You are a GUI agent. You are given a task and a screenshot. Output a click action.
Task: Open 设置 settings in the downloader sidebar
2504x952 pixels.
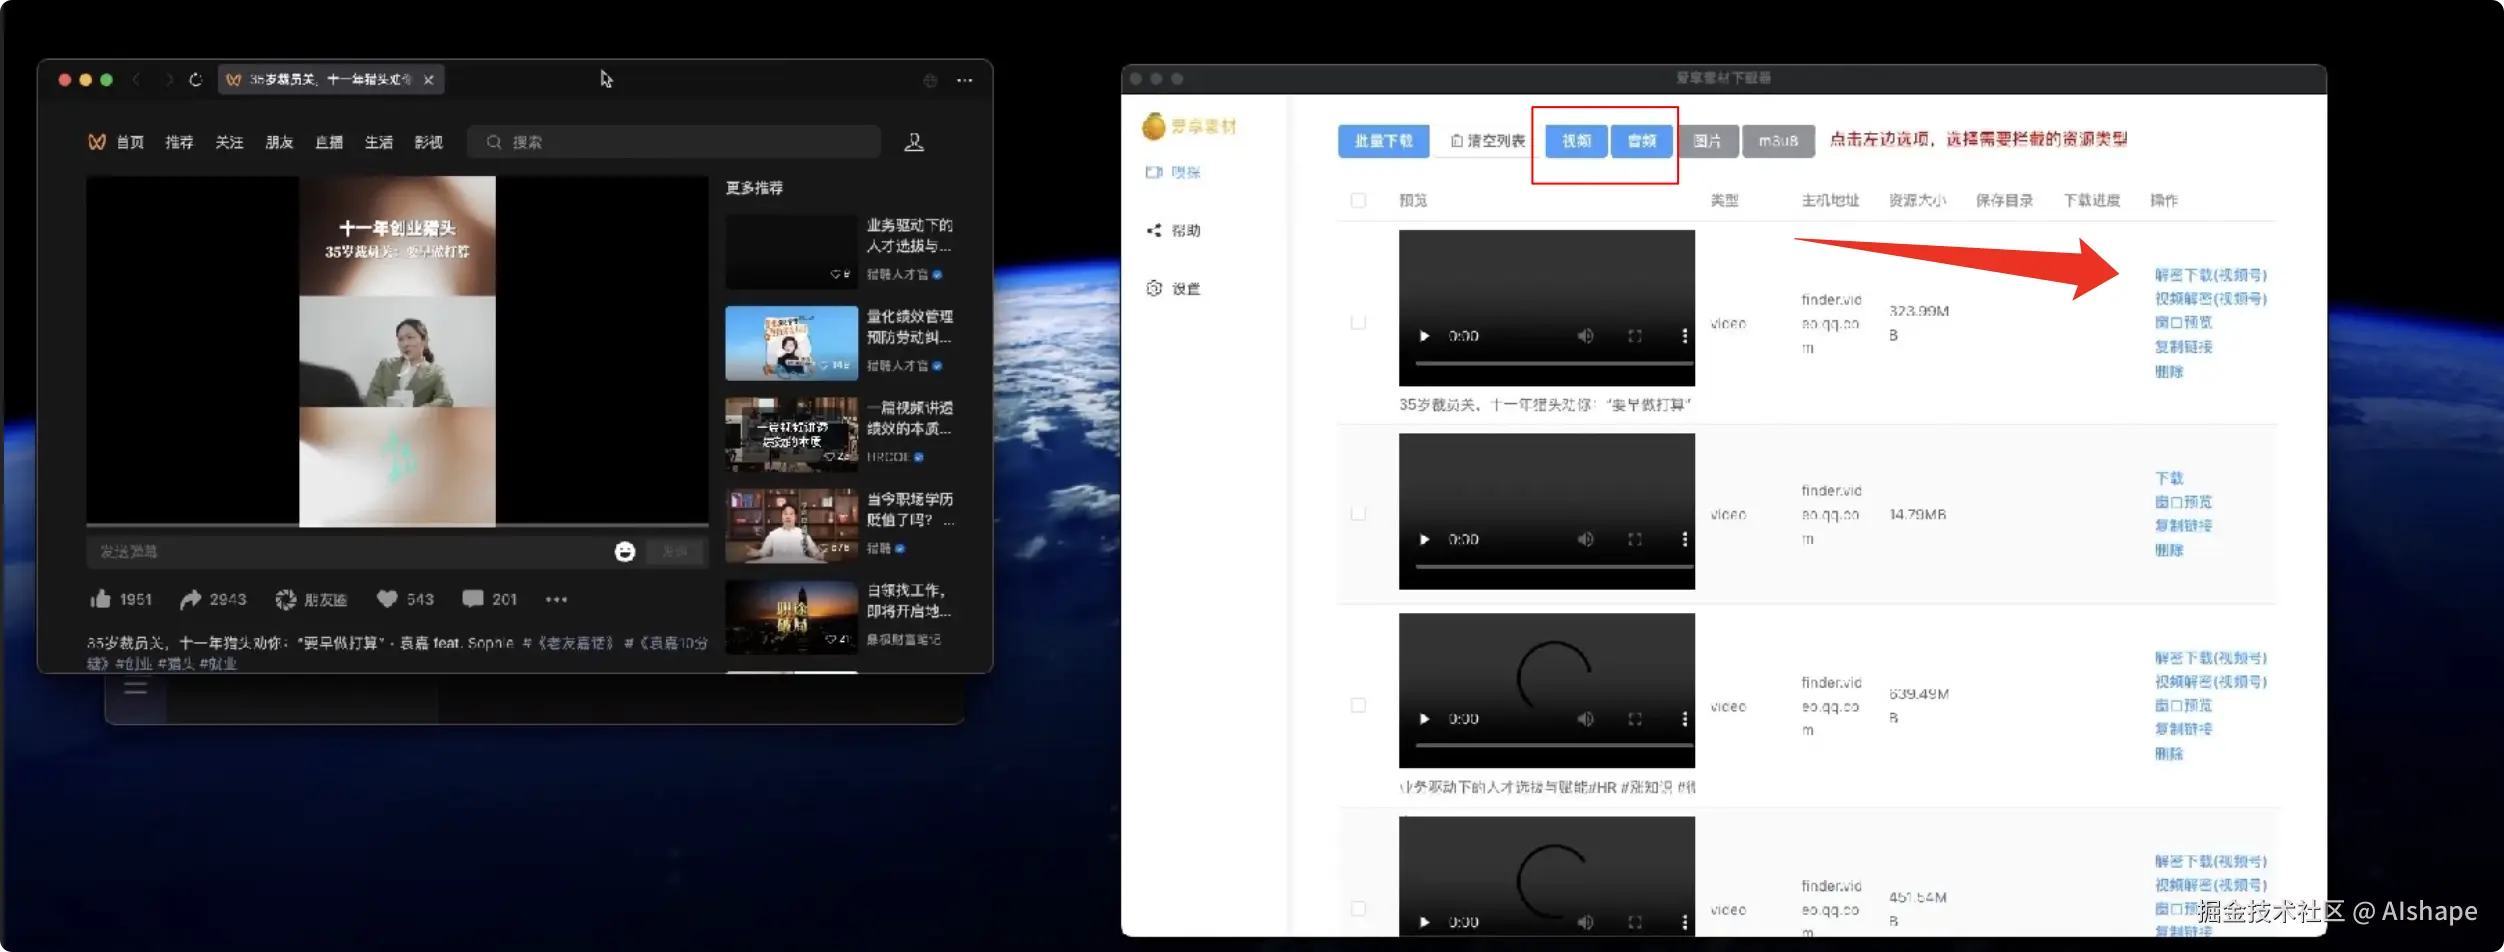(1173, 288)
